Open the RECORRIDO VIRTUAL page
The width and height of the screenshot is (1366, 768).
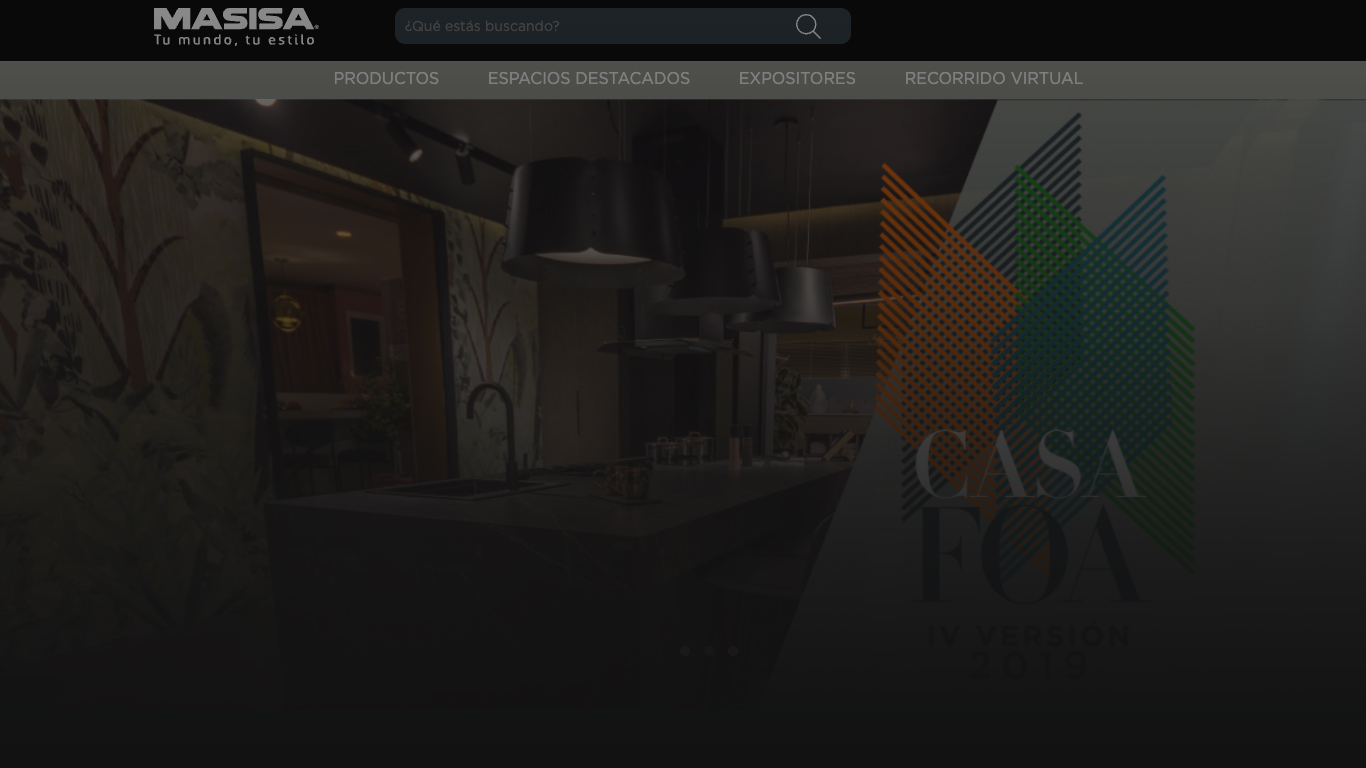click(993, 79)
